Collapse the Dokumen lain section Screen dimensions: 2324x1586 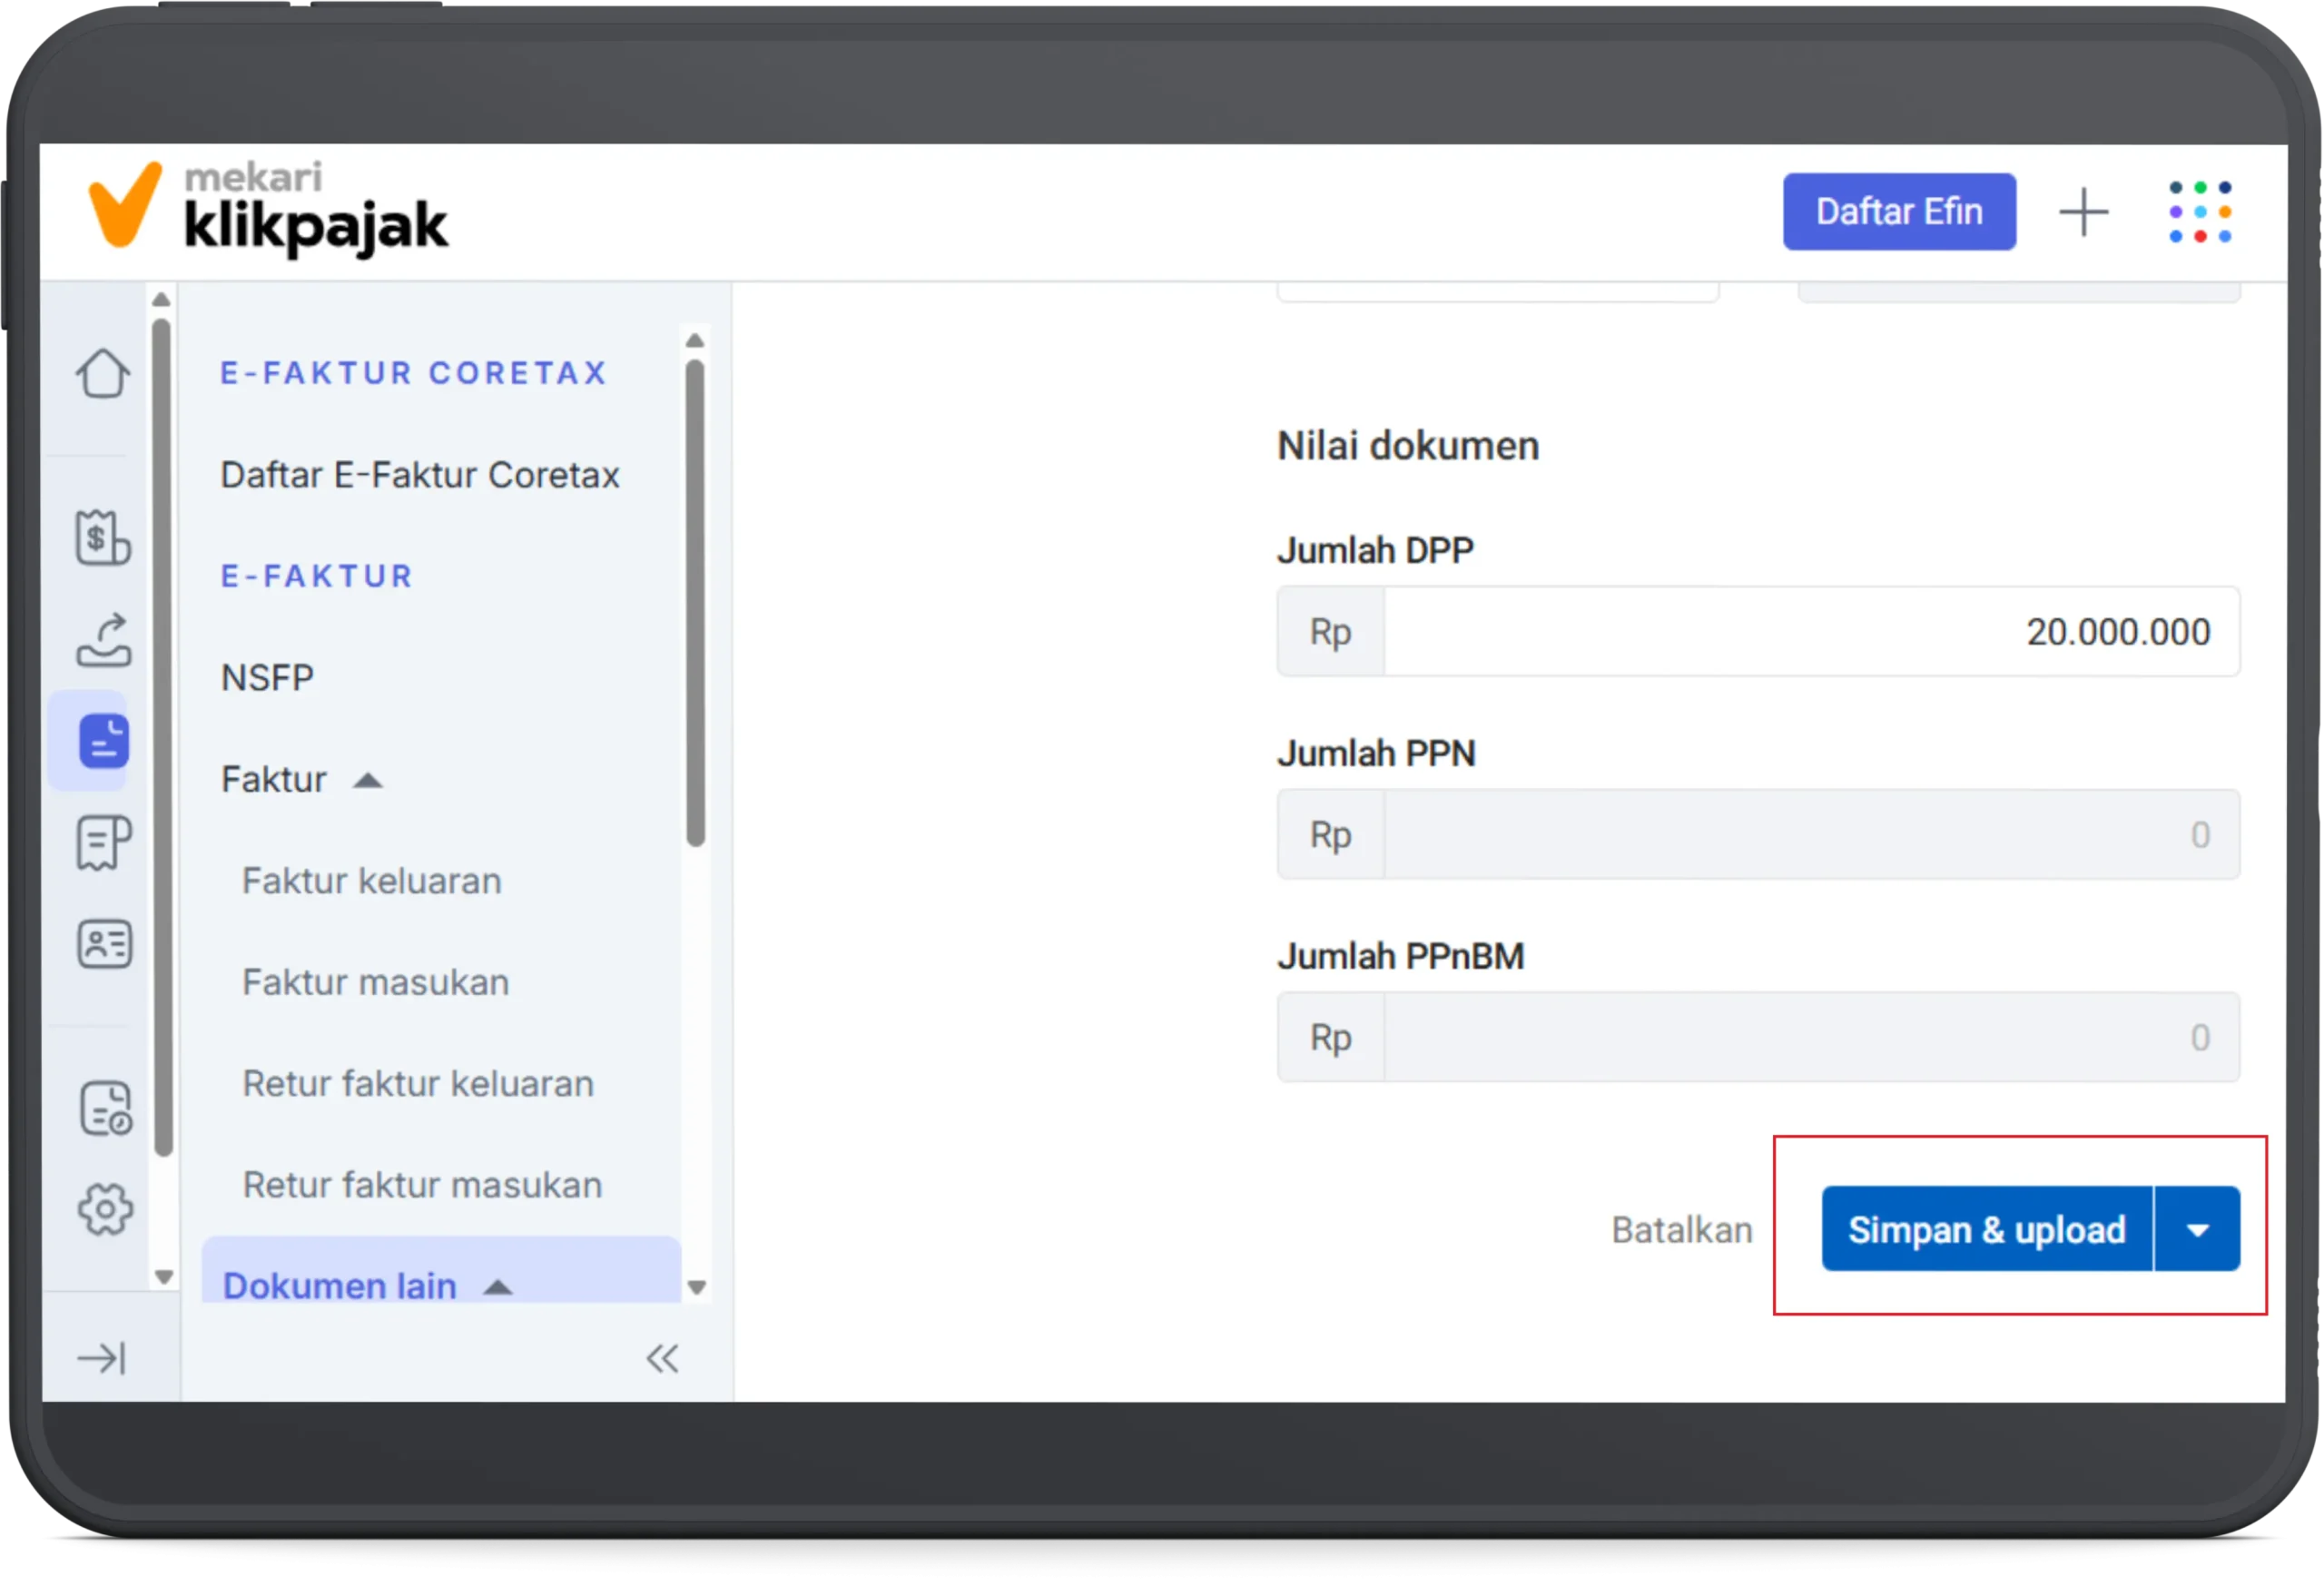498,1286
